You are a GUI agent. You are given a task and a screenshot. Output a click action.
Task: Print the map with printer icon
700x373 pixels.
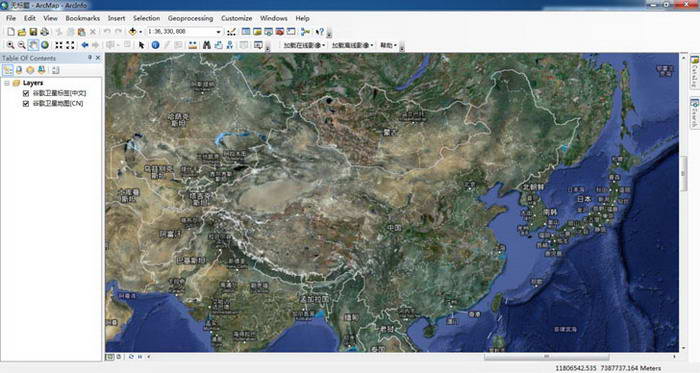[44, 32]
